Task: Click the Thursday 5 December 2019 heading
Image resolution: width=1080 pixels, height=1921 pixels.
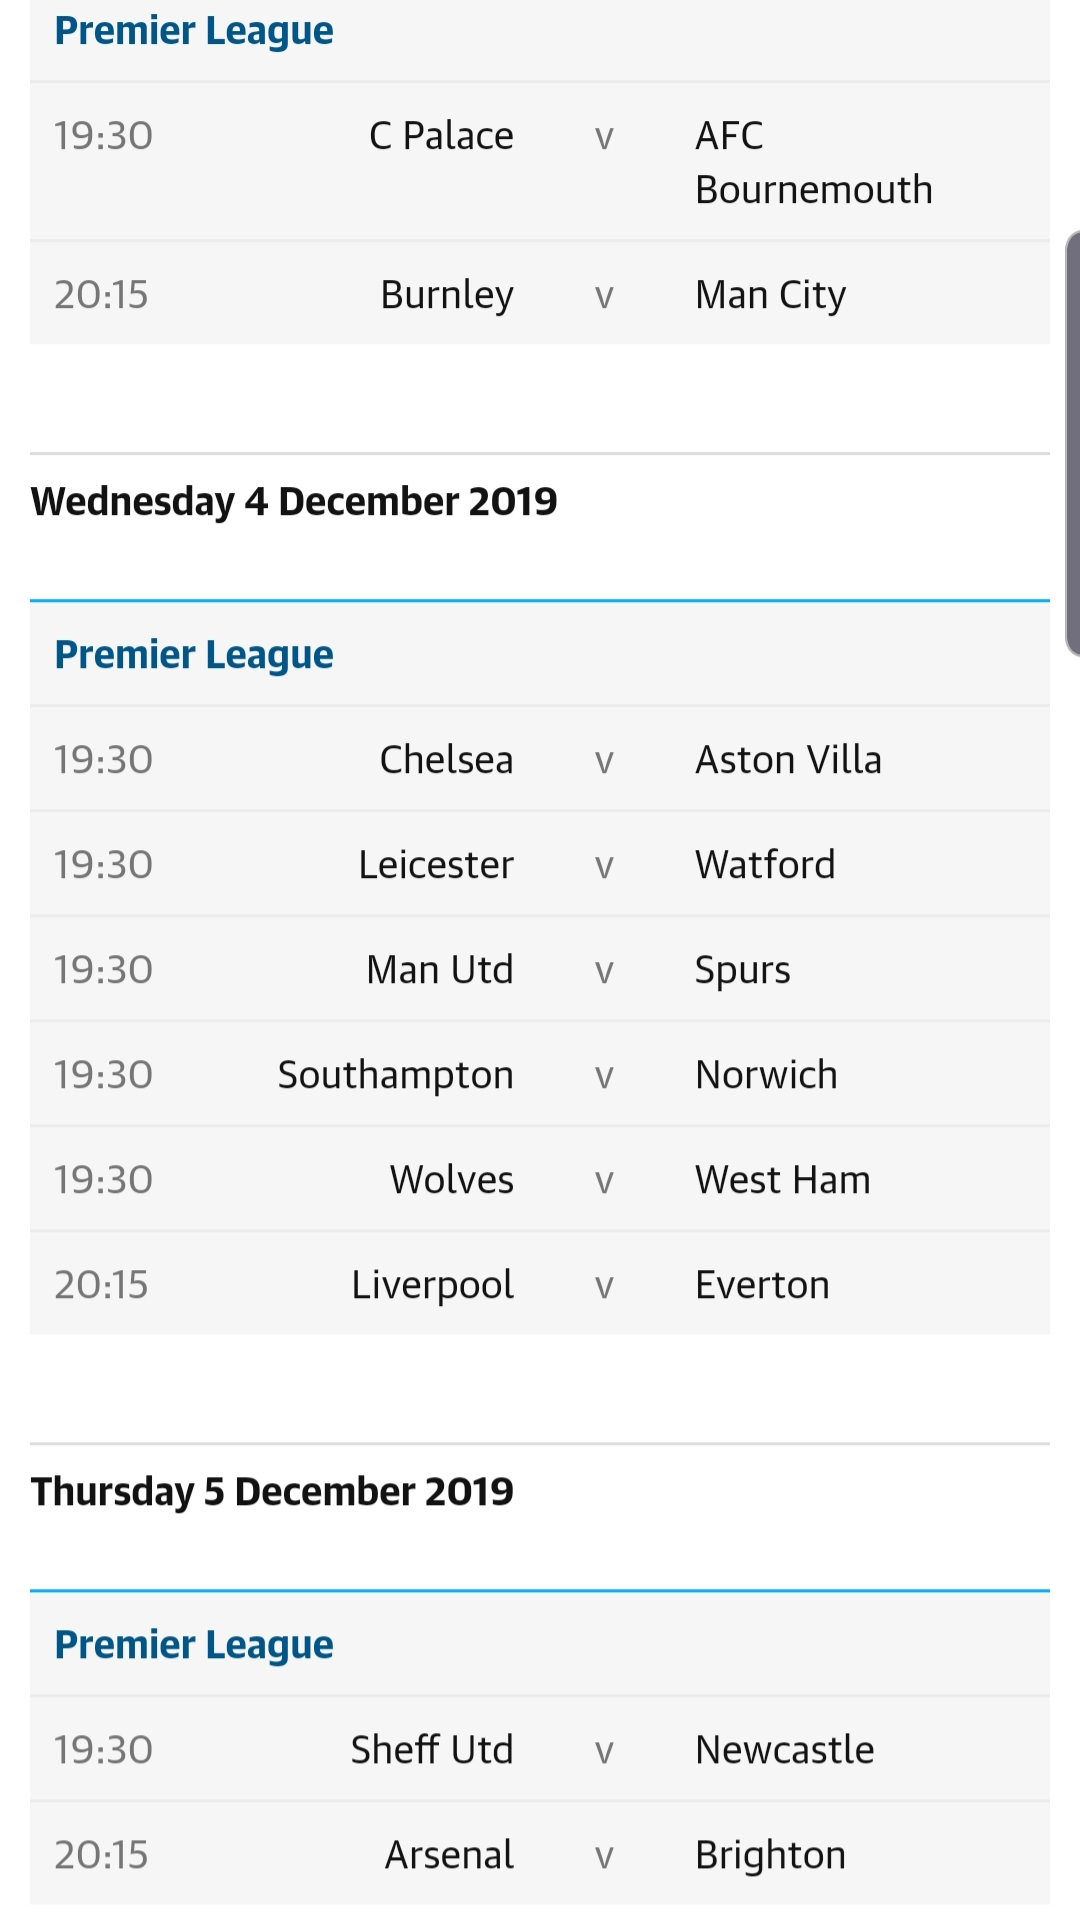Action: pos(272,1491)
